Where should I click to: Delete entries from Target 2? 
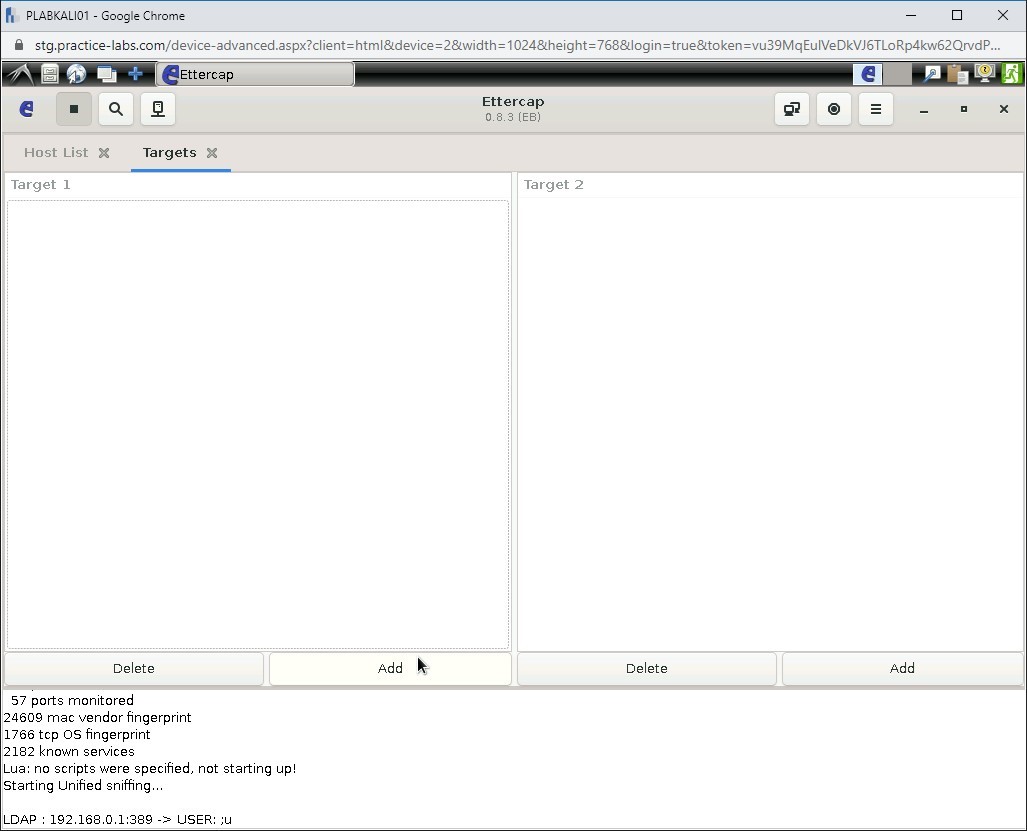pyautogui.click(x=646, y=668)
